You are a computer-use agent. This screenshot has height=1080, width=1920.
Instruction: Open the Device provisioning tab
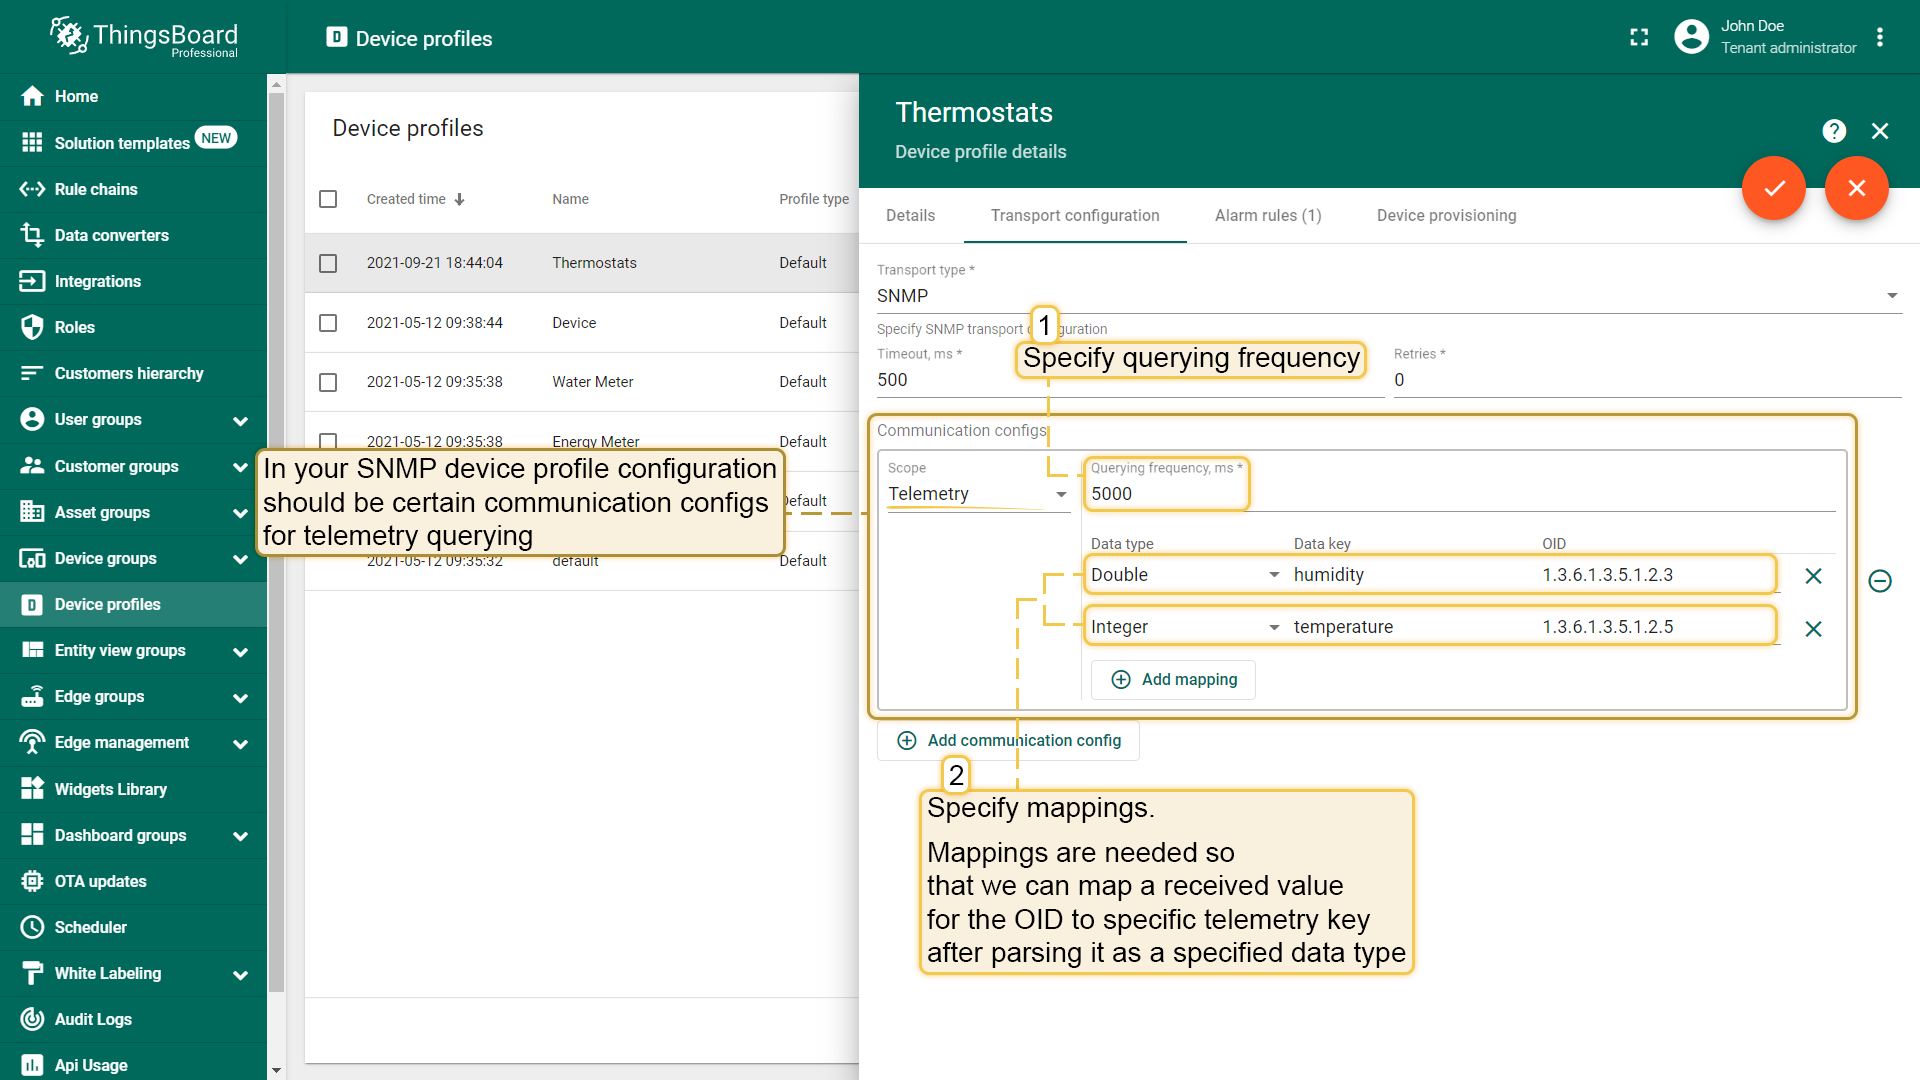(1445, 215)
